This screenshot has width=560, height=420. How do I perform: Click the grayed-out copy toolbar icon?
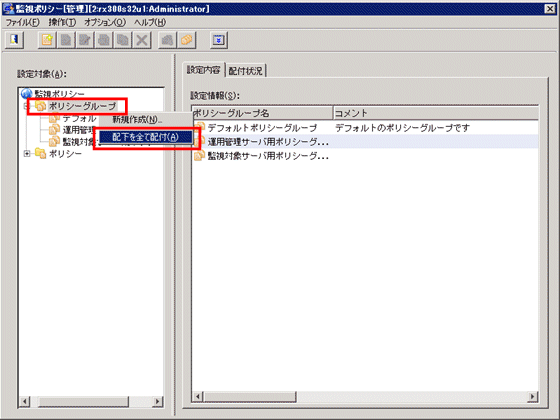click(x=123, y=40)
